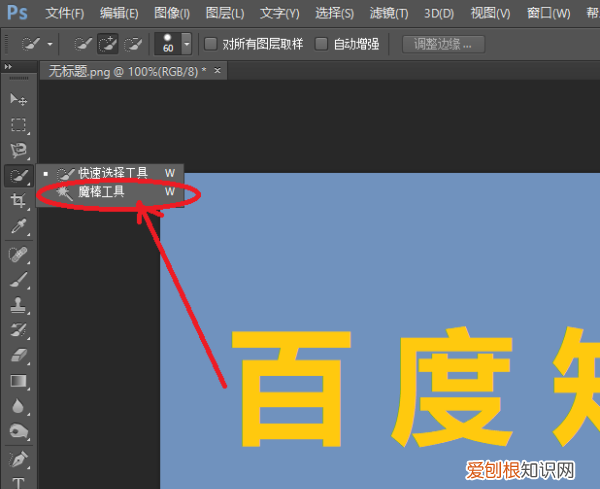Close the 无标题.png document tab

217,70
